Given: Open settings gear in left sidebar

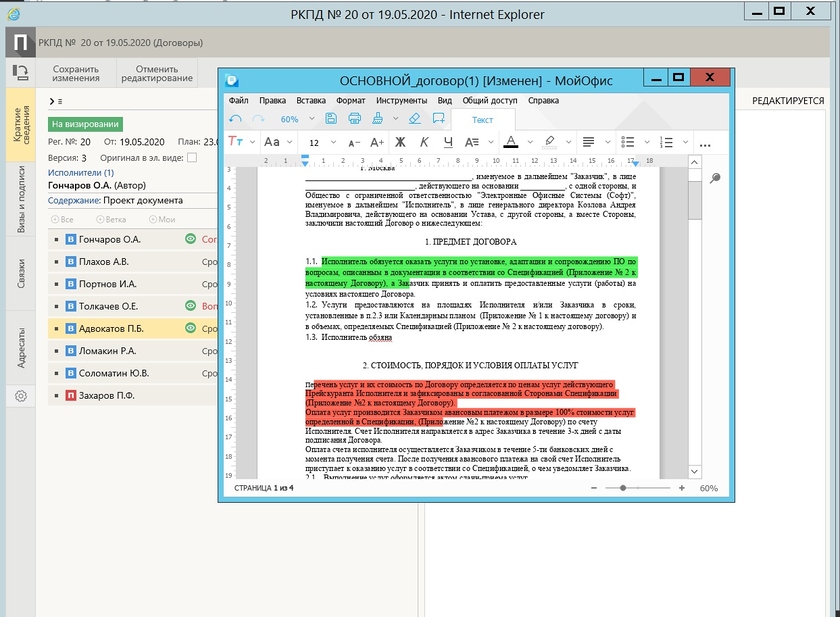Looking at the screenshot, I should click(20, 396).
